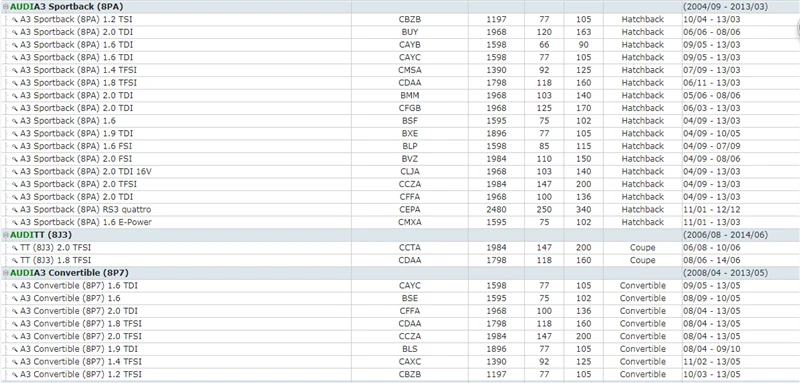Click the icon beside A3 Convertible 1.8 TFSI
Screen dimensions: 800x383
point(15,324)
